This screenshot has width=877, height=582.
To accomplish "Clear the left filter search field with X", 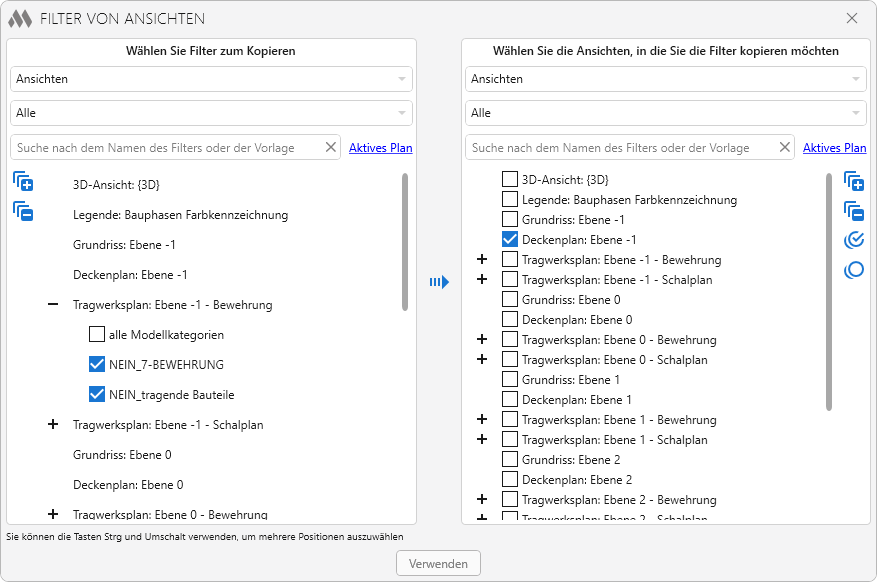I will point(331,148).
